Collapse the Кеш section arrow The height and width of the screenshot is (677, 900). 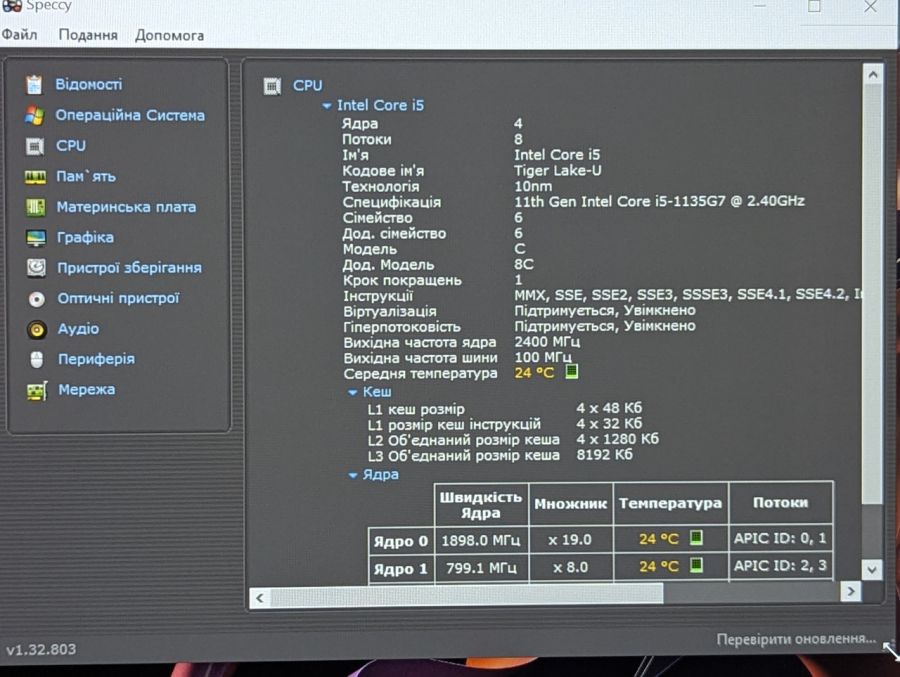352,392
